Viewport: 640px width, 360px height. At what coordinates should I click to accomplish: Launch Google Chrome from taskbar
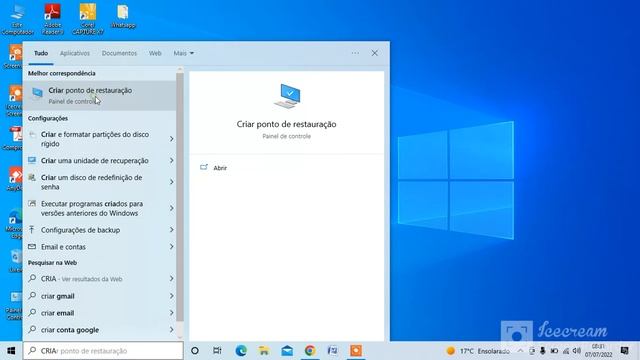[310, 351]
